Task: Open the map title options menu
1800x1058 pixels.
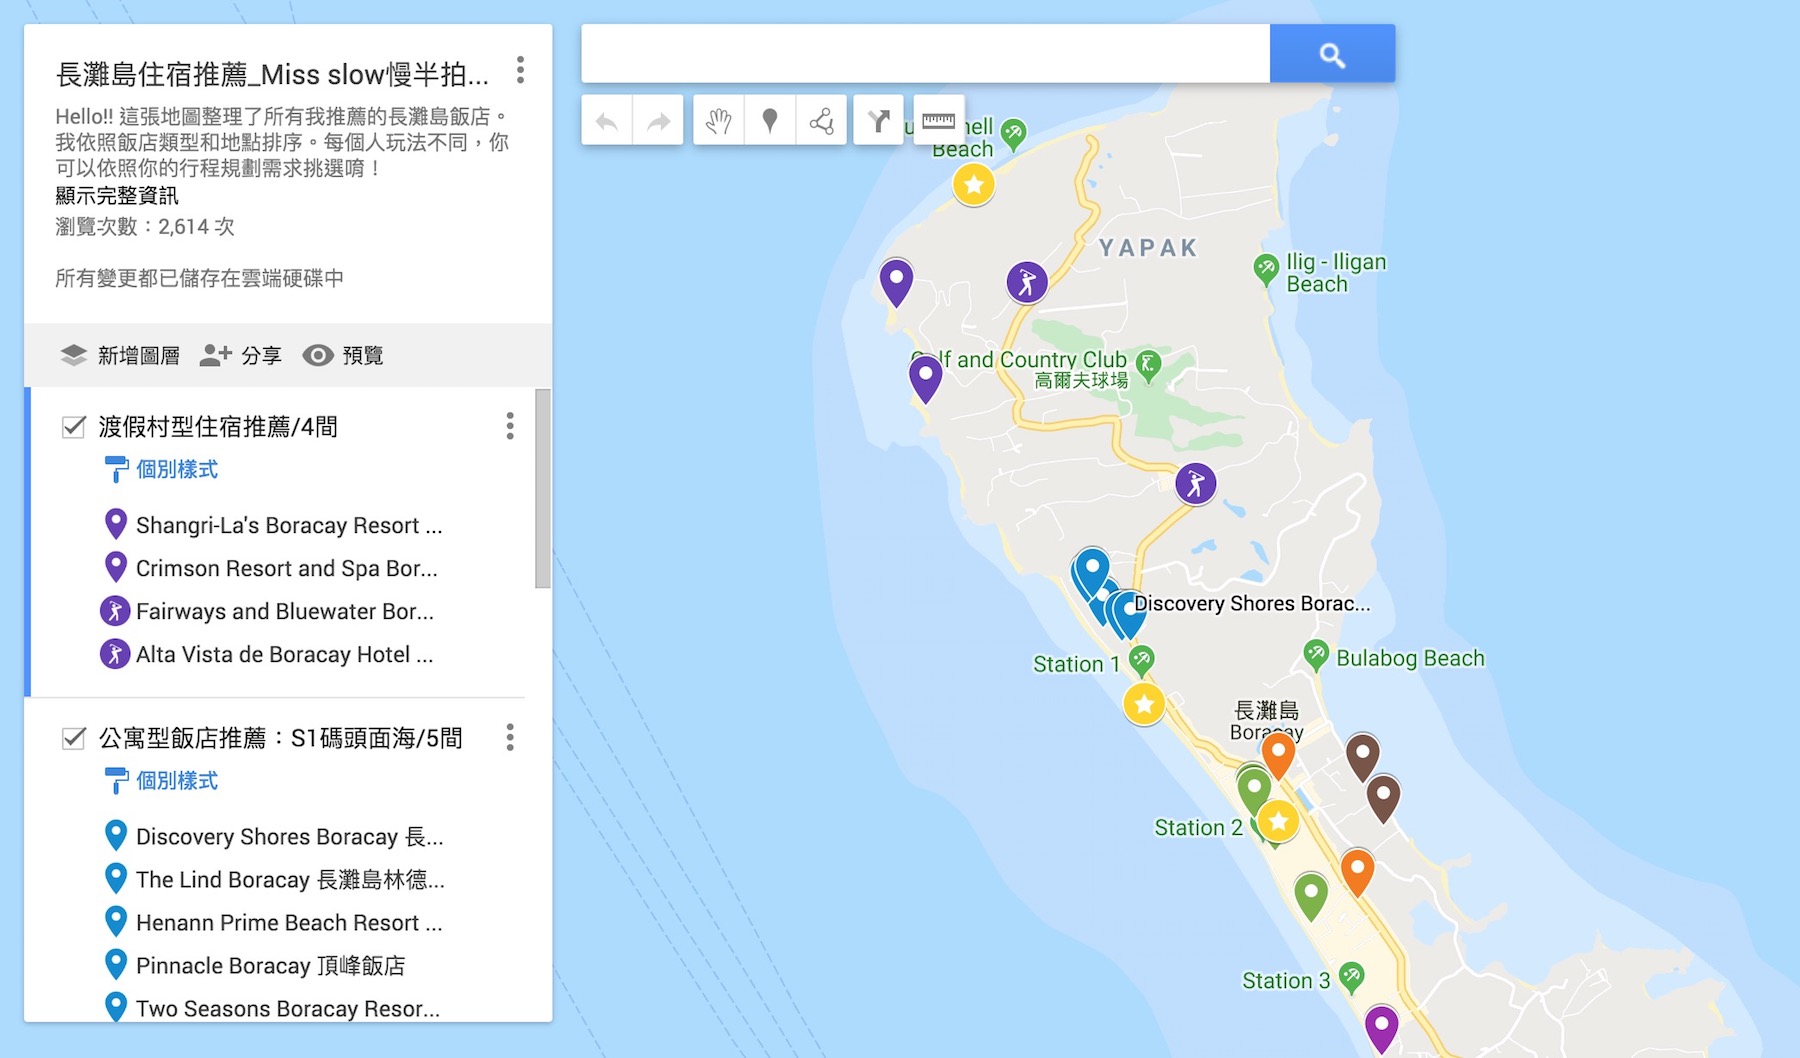Action: coord(520,70)
